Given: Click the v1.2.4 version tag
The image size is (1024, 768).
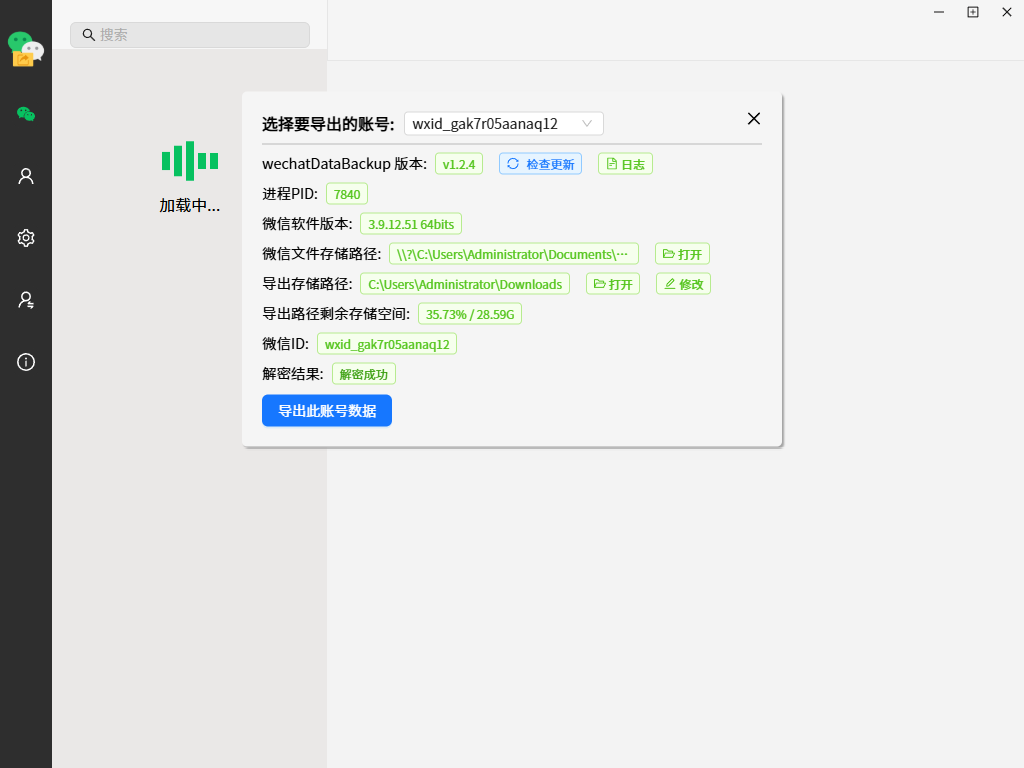Looking at the screenshot, I should point(458,164).
